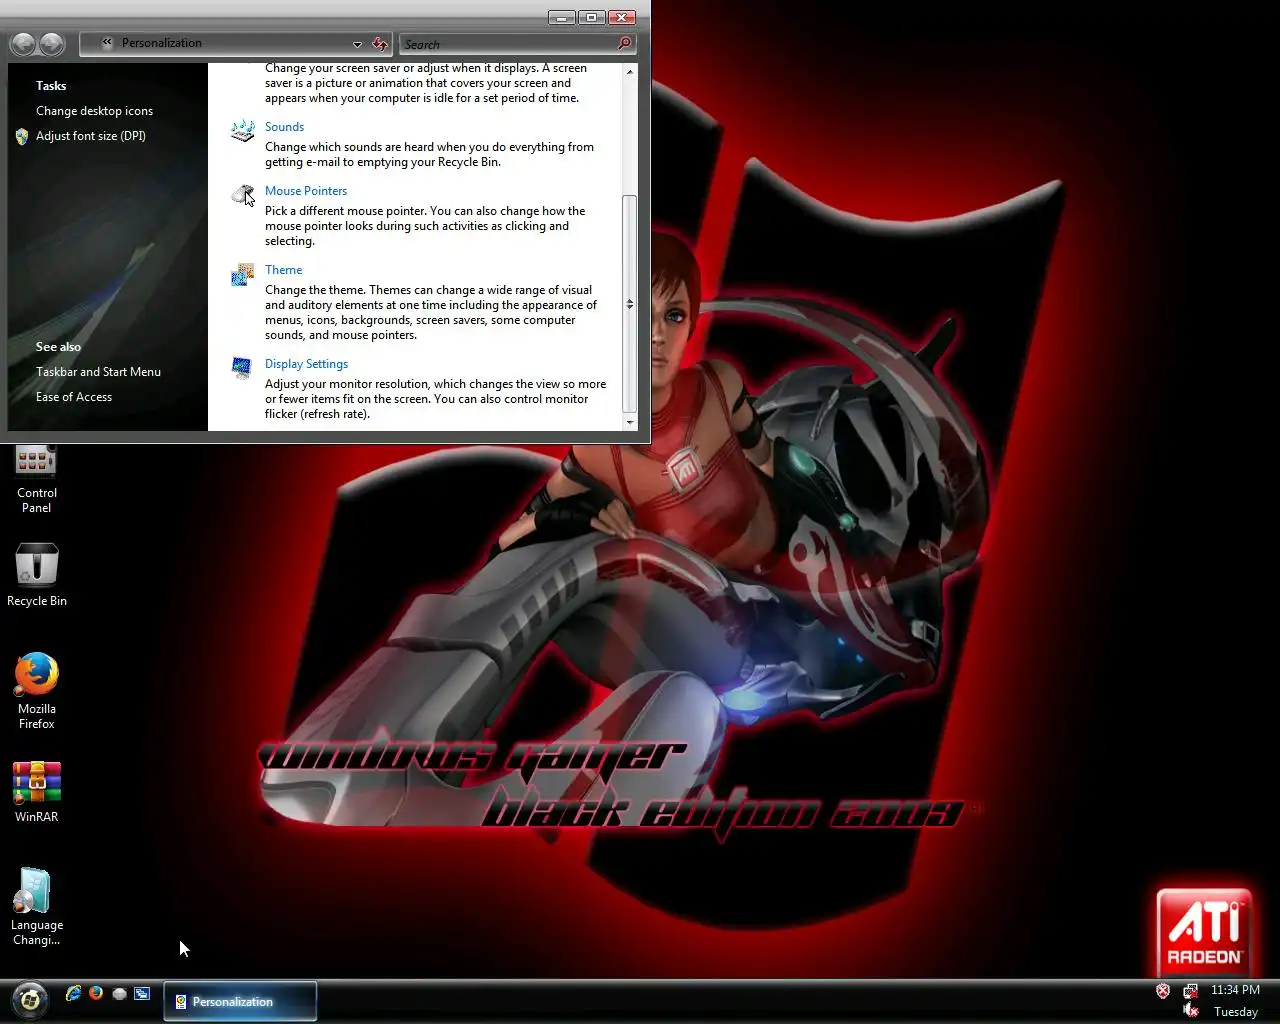Click the Security Center tray icon
1280x1024 pixels.
tap(1163, 991)
